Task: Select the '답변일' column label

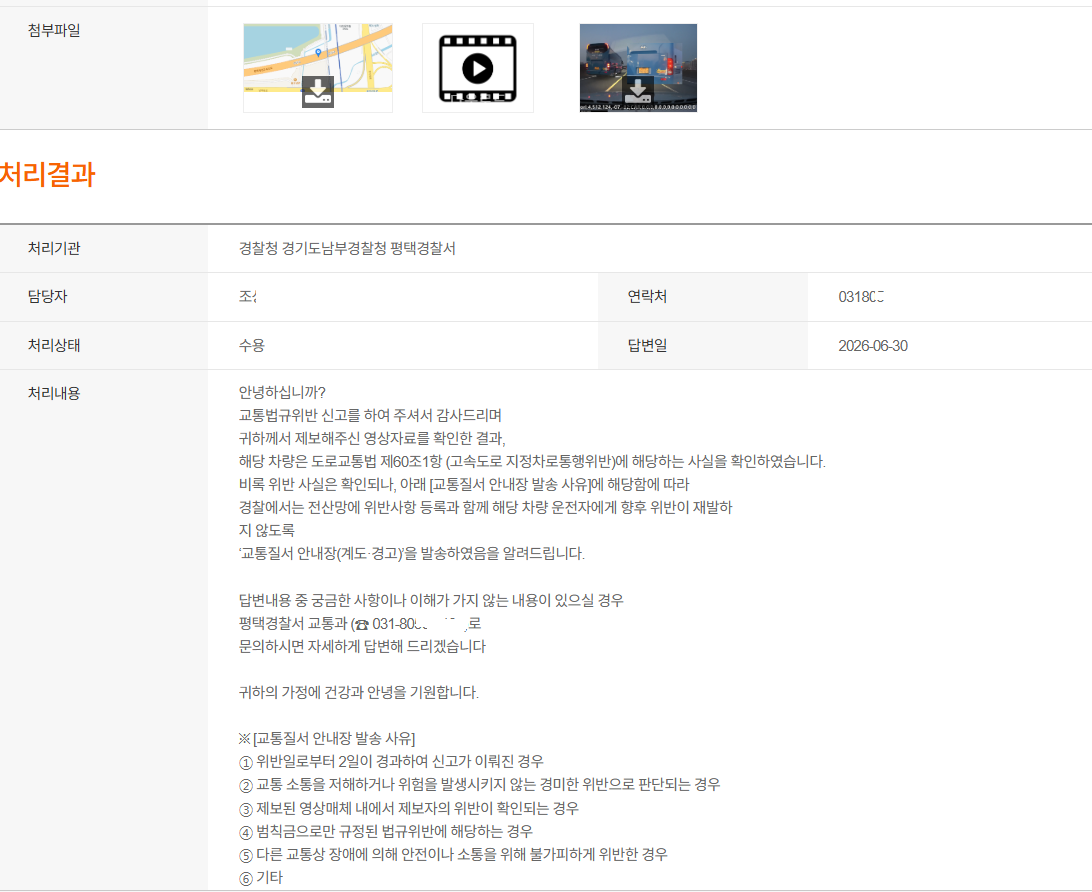Action: 648,345
